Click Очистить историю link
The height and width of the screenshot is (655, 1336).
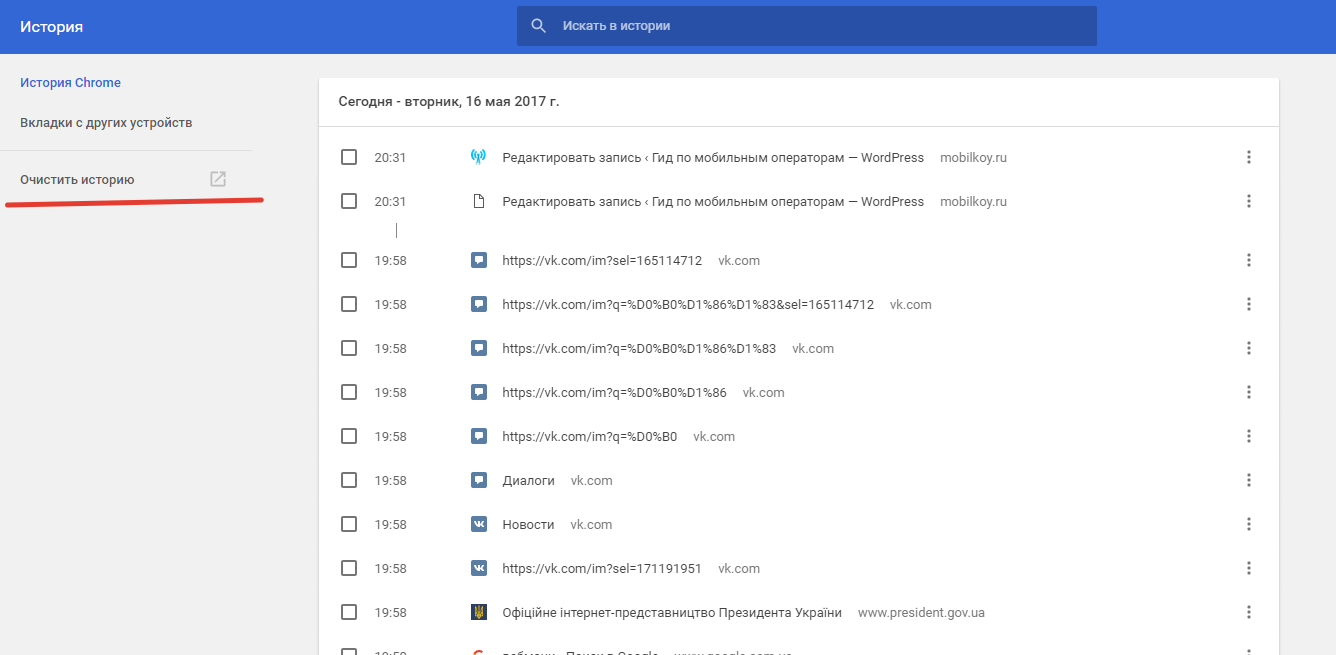pyautogui.click(x=77, y=180)
